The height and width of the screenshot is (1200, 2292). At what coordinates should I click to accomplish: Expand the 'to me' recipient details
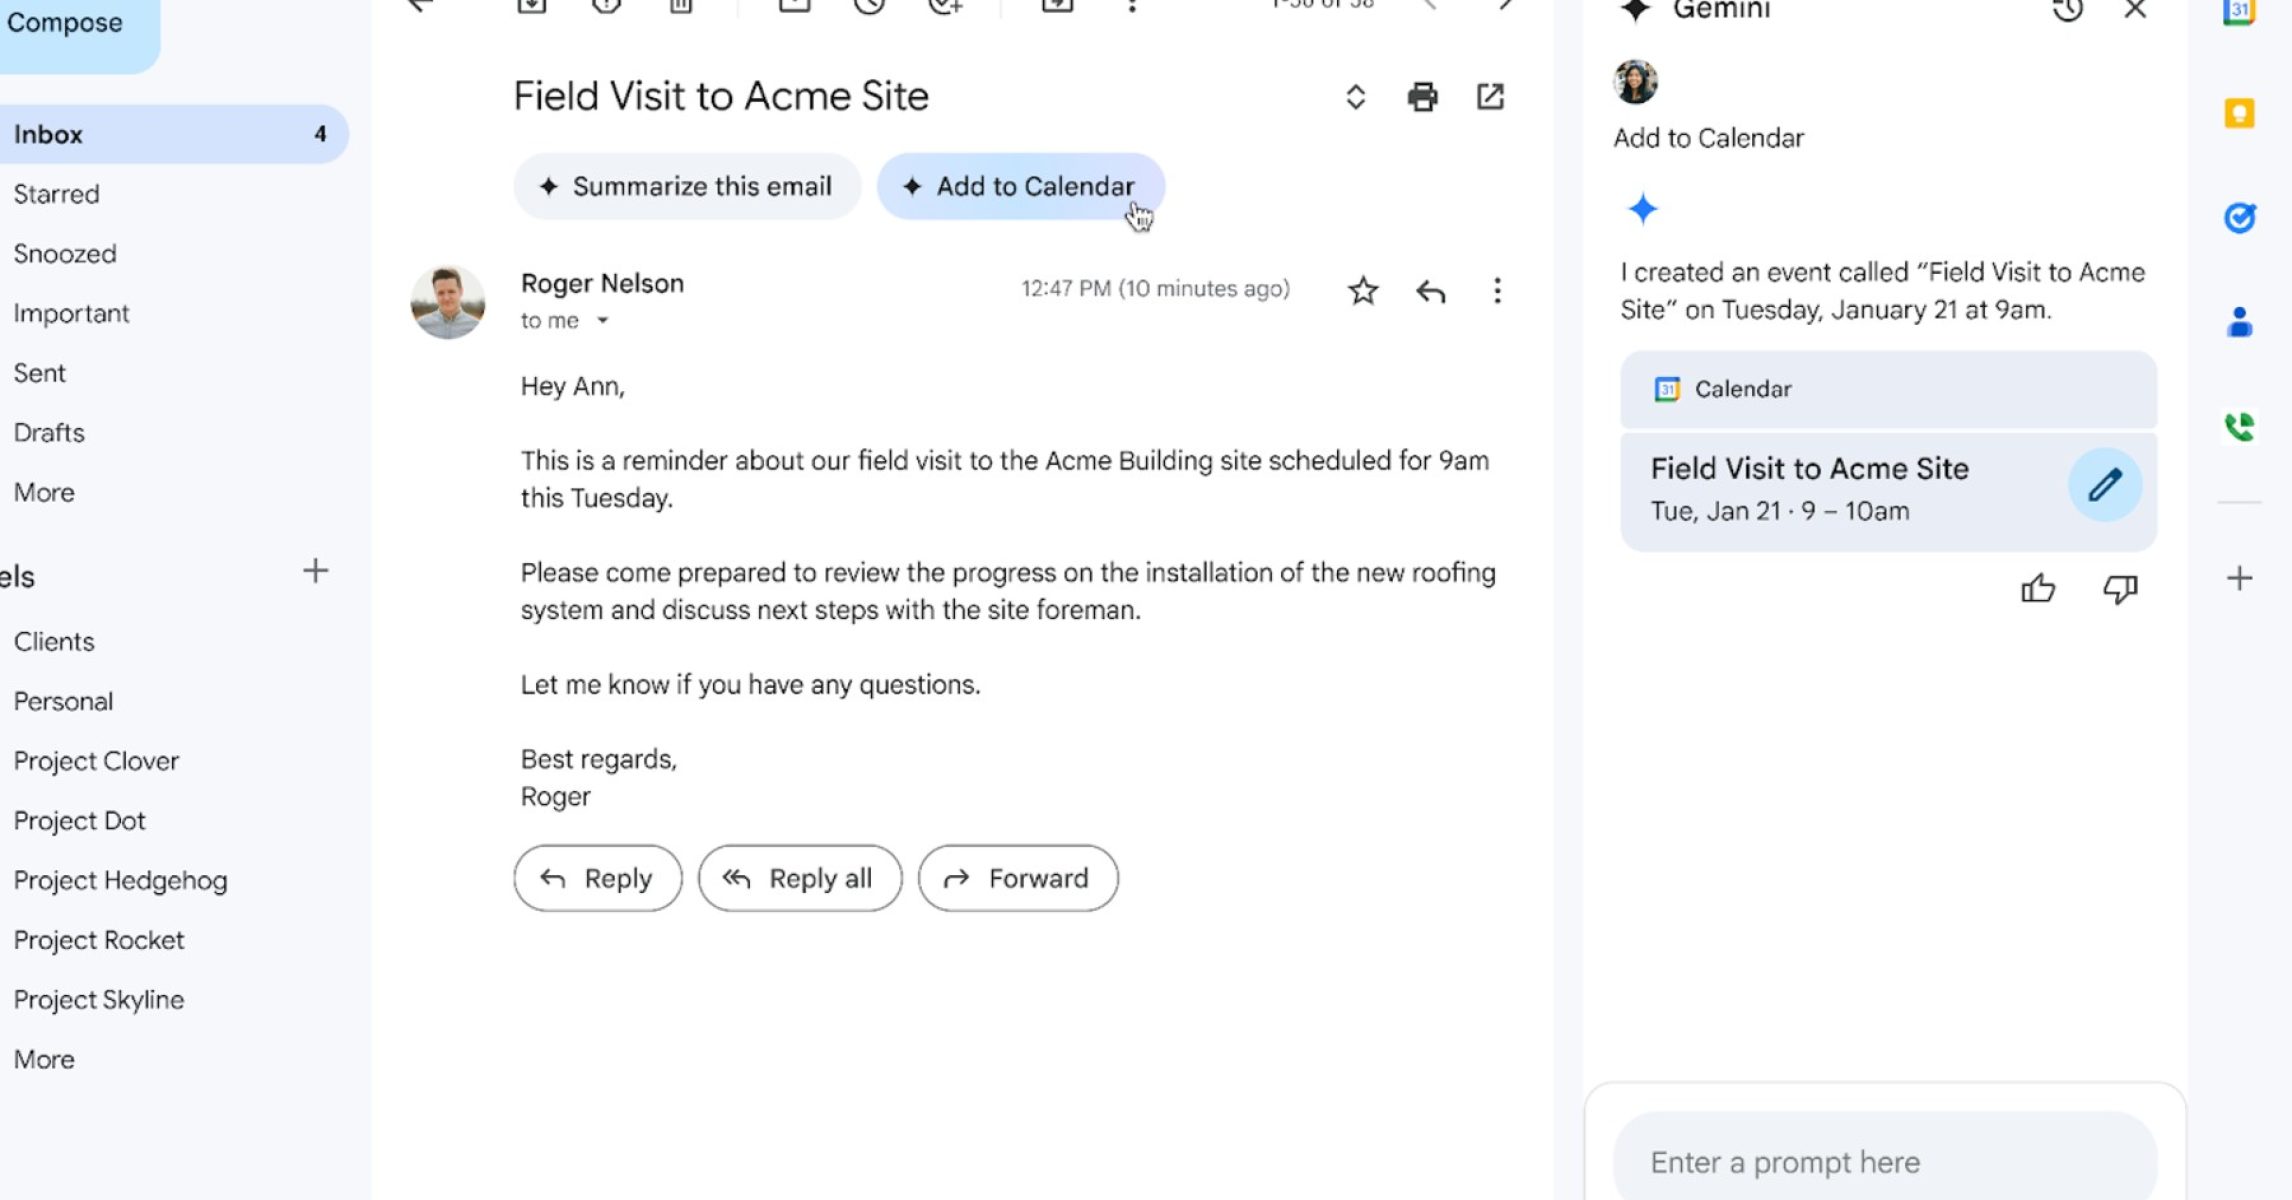click(x=602, y=321)
